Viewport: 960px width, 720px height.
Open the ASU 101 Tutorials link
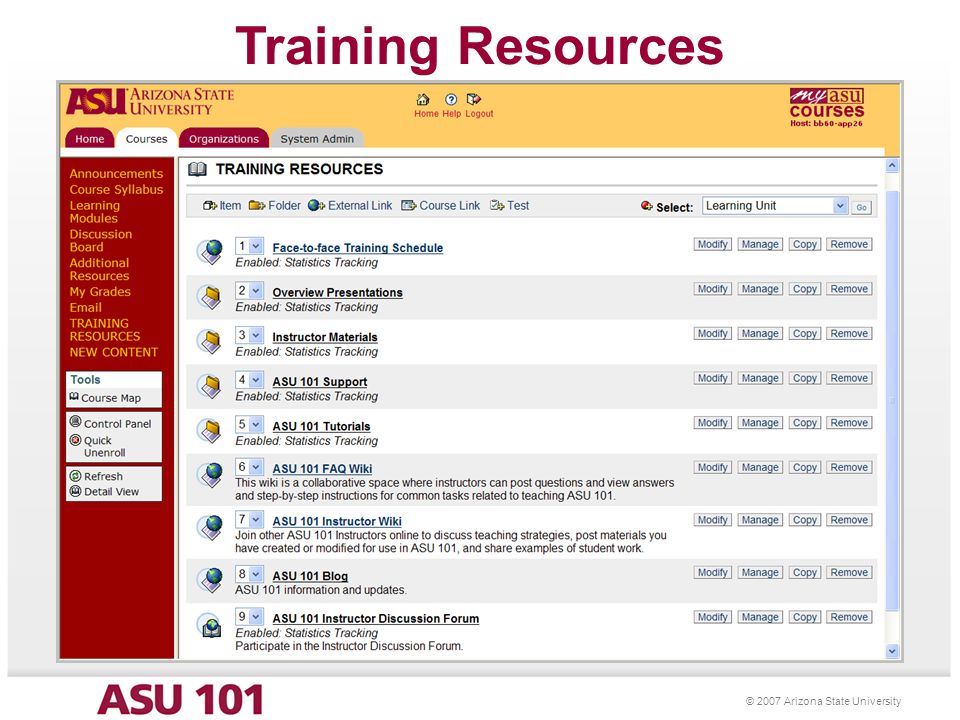pyautogui.click(x=321, y=427)
